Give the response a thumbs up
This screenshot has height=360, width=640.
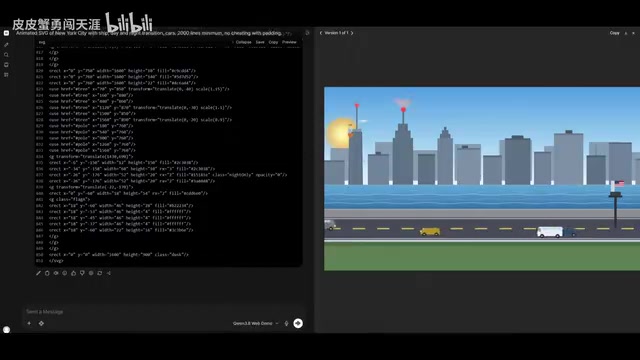click(73, 273)
